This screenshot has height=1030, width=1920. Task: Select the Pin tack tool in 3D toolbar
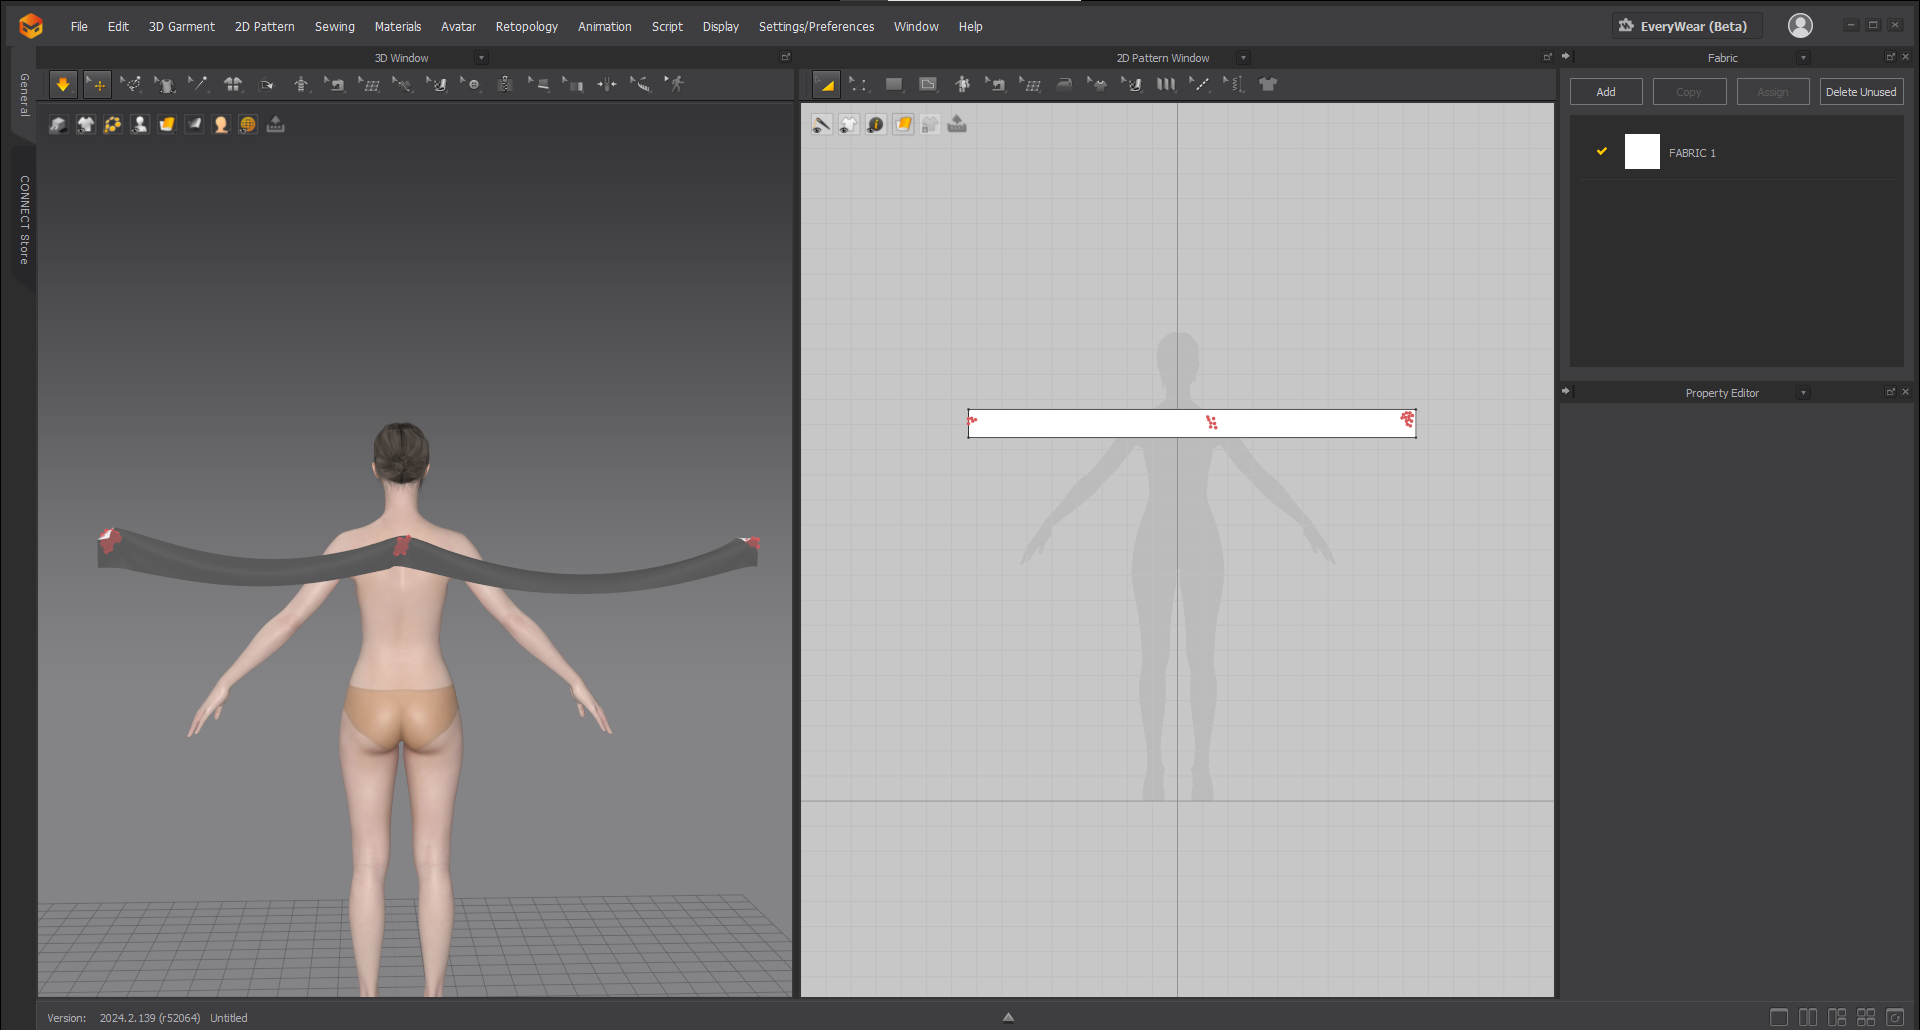coord(199,85)
